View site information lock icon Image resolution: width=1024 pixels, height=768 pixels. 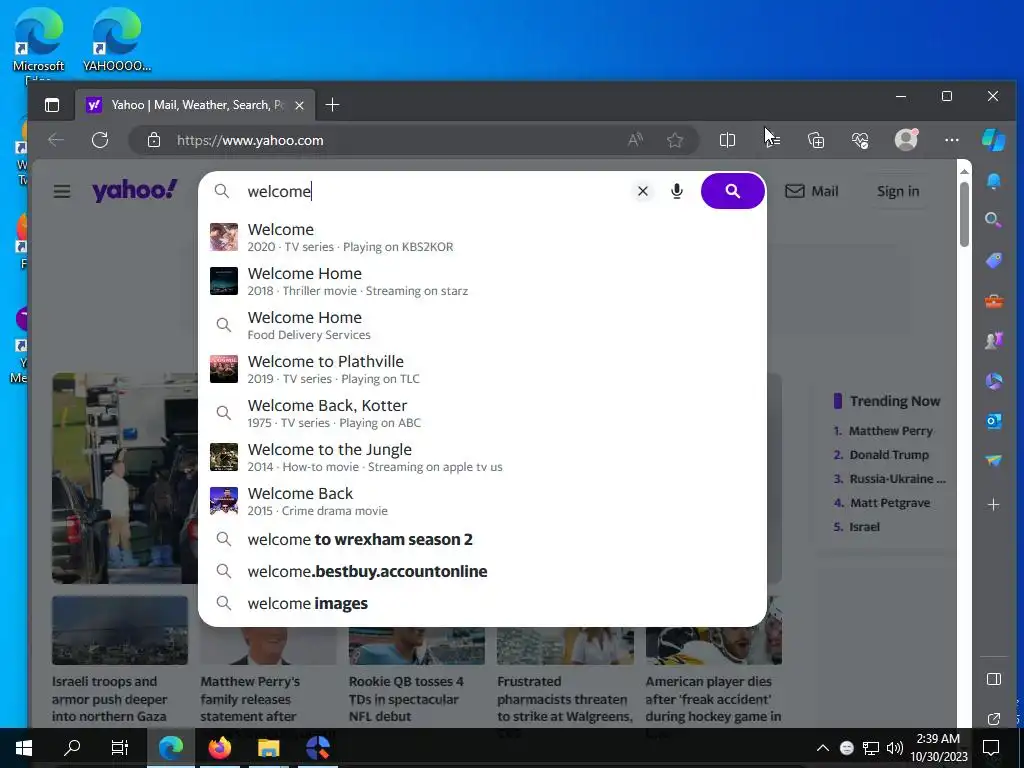tap(154, 140)
